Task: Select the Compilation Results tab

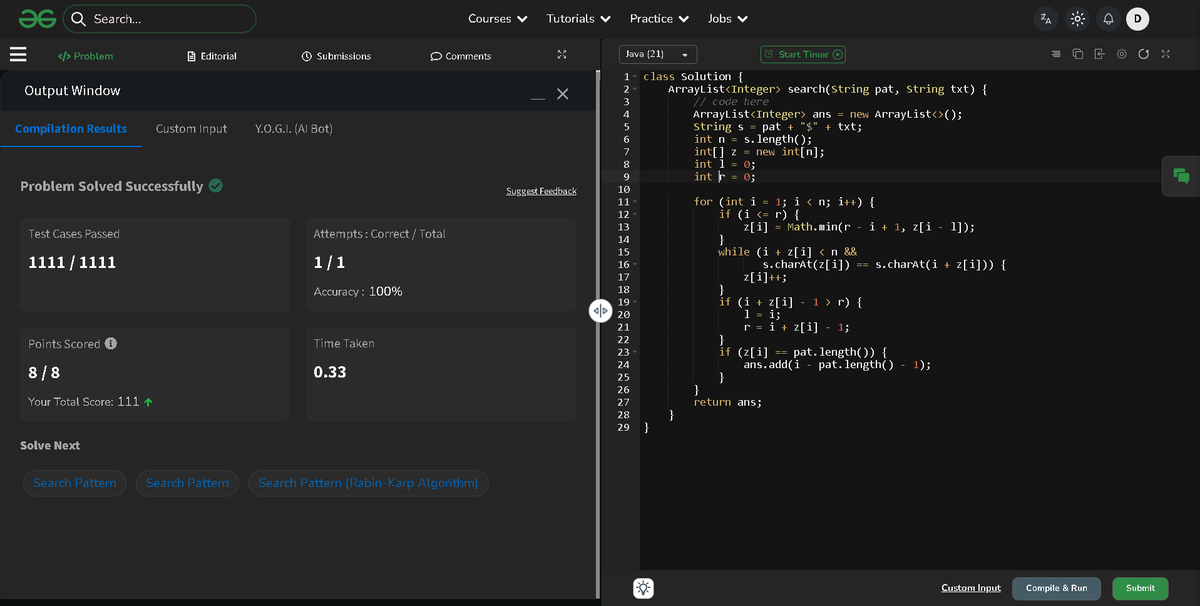Action: pyautogui.click(x=71, y=129)
